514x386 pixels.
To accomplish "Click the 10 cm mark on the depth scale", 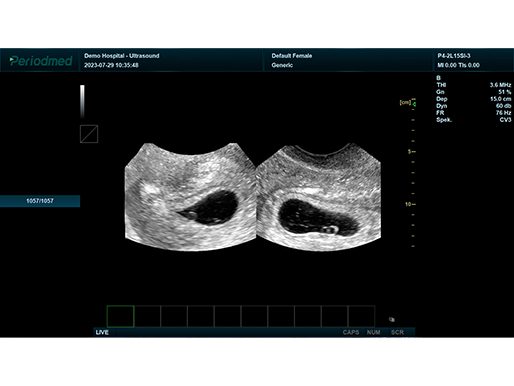I will point(410,204).
